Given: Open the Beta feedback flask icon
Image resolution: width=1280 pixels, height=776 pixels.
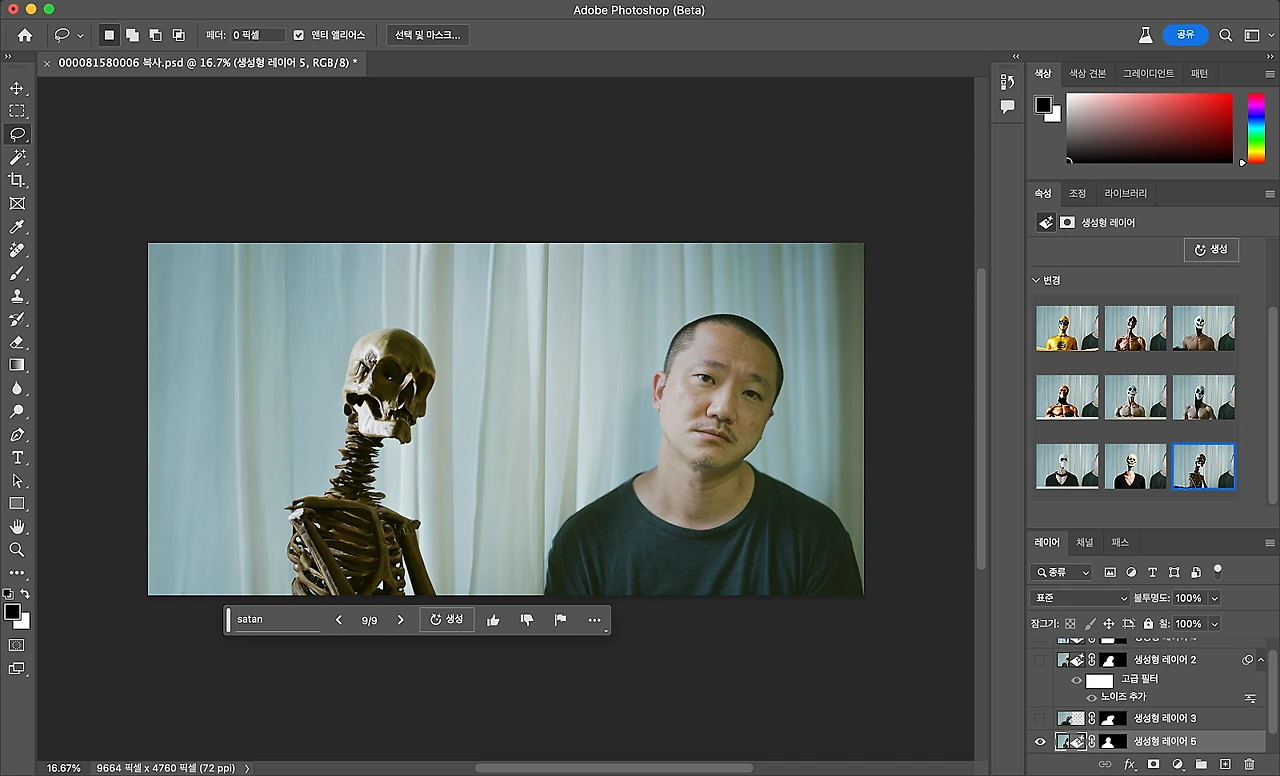Looking at the screenshot, I should [x=1146, y=35].
